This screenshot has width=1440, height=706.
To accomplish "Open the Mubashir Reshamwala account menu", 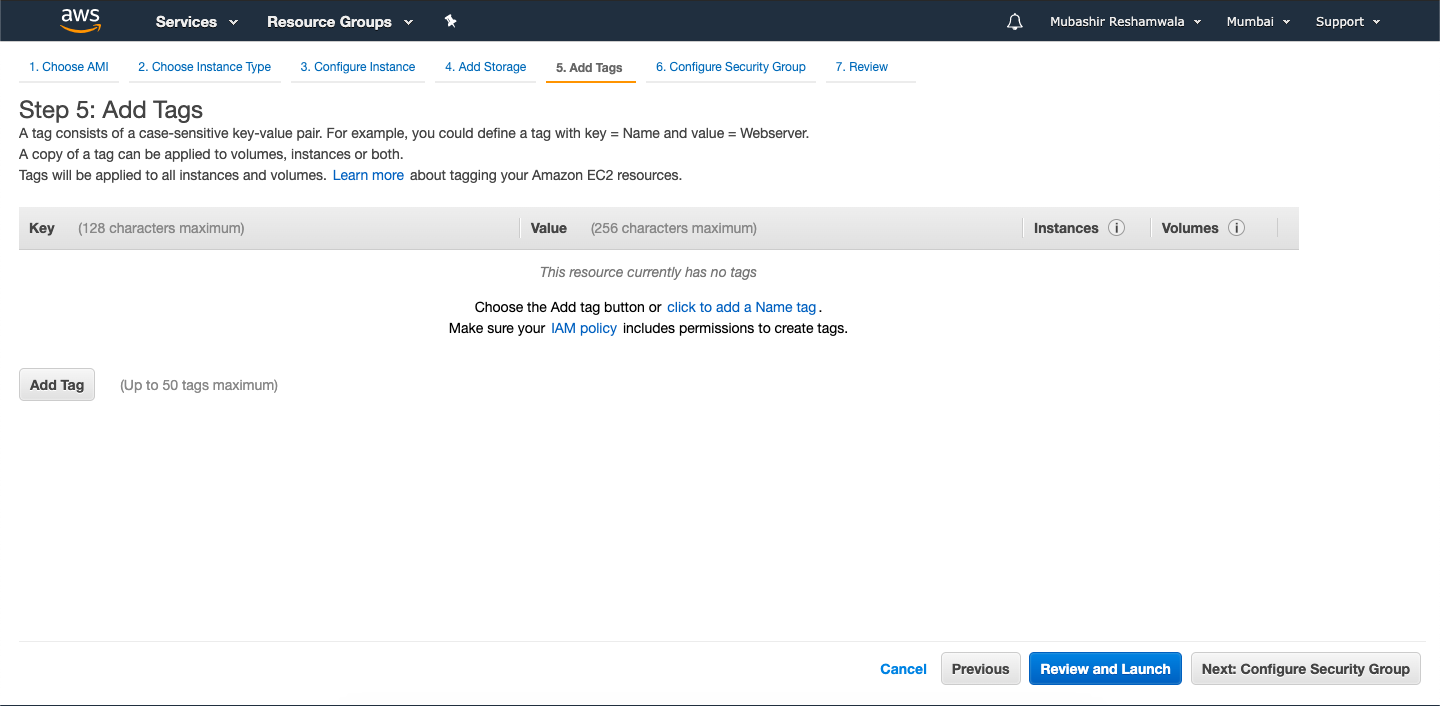I will (x=1125, y=21).
